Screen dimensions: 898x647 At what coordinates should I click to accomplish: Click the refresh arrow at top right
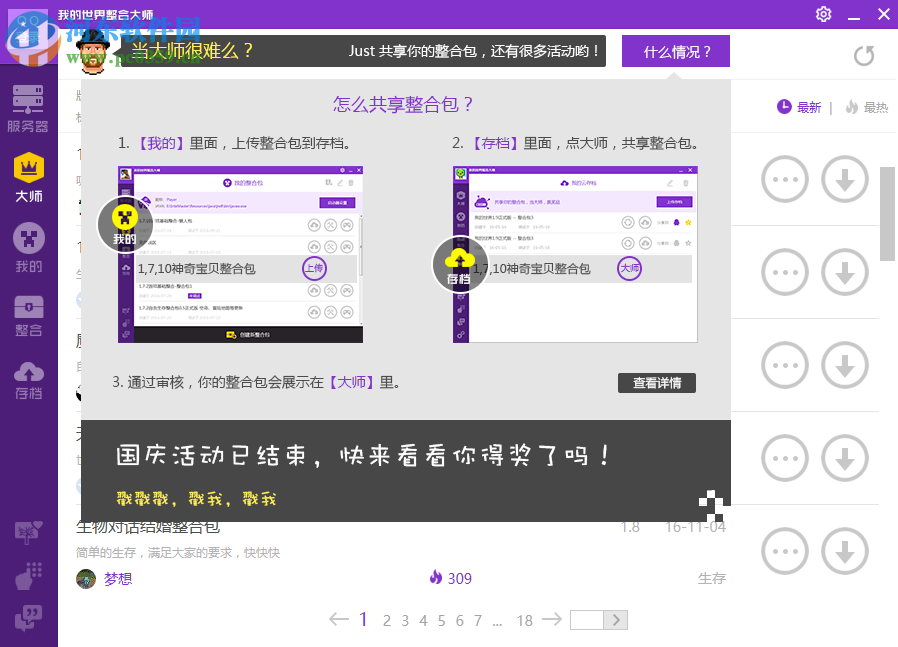click(x=864, y=57)
